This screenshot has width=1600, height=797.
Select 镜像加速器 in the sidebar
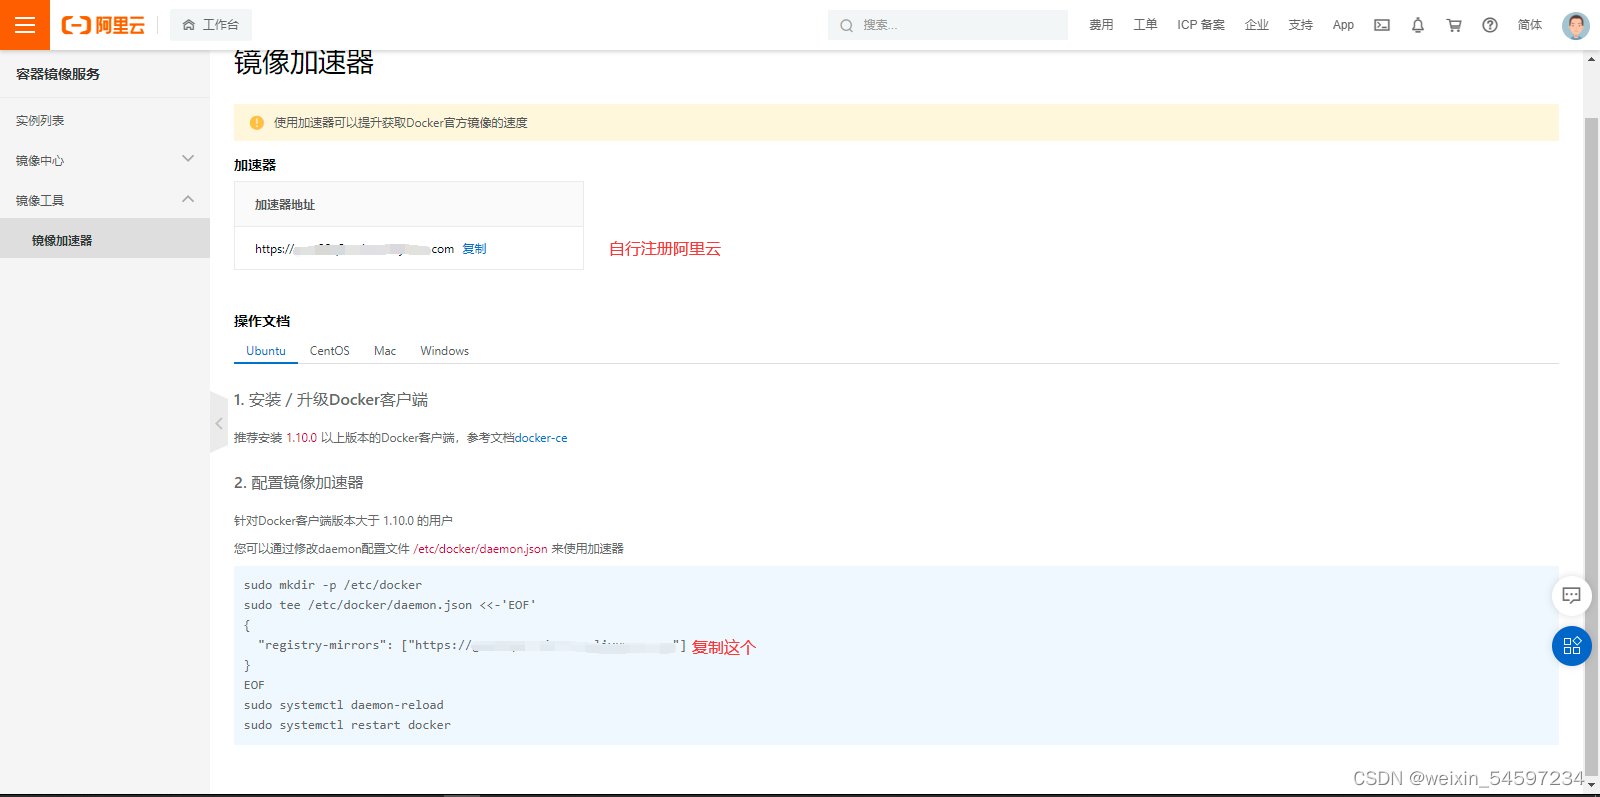click(x=105, y=240)
